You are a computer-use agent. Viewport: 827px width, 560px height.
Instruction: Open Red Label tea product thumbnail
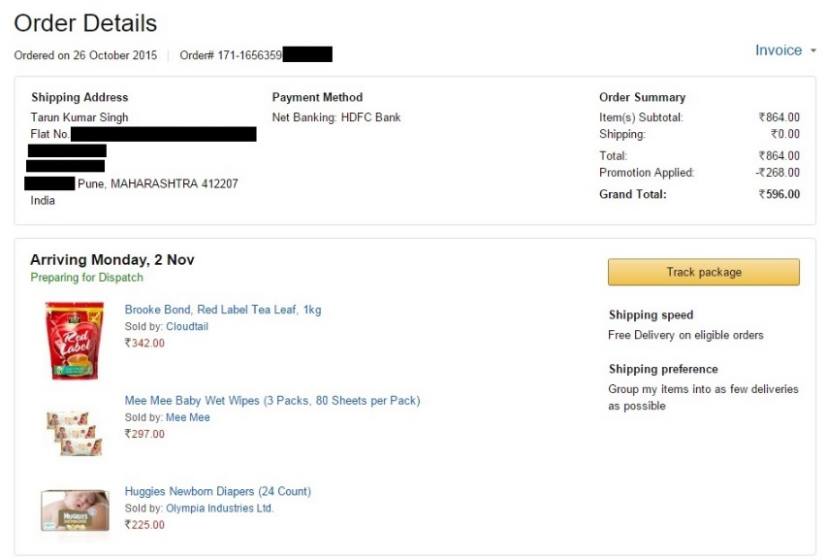74,341
